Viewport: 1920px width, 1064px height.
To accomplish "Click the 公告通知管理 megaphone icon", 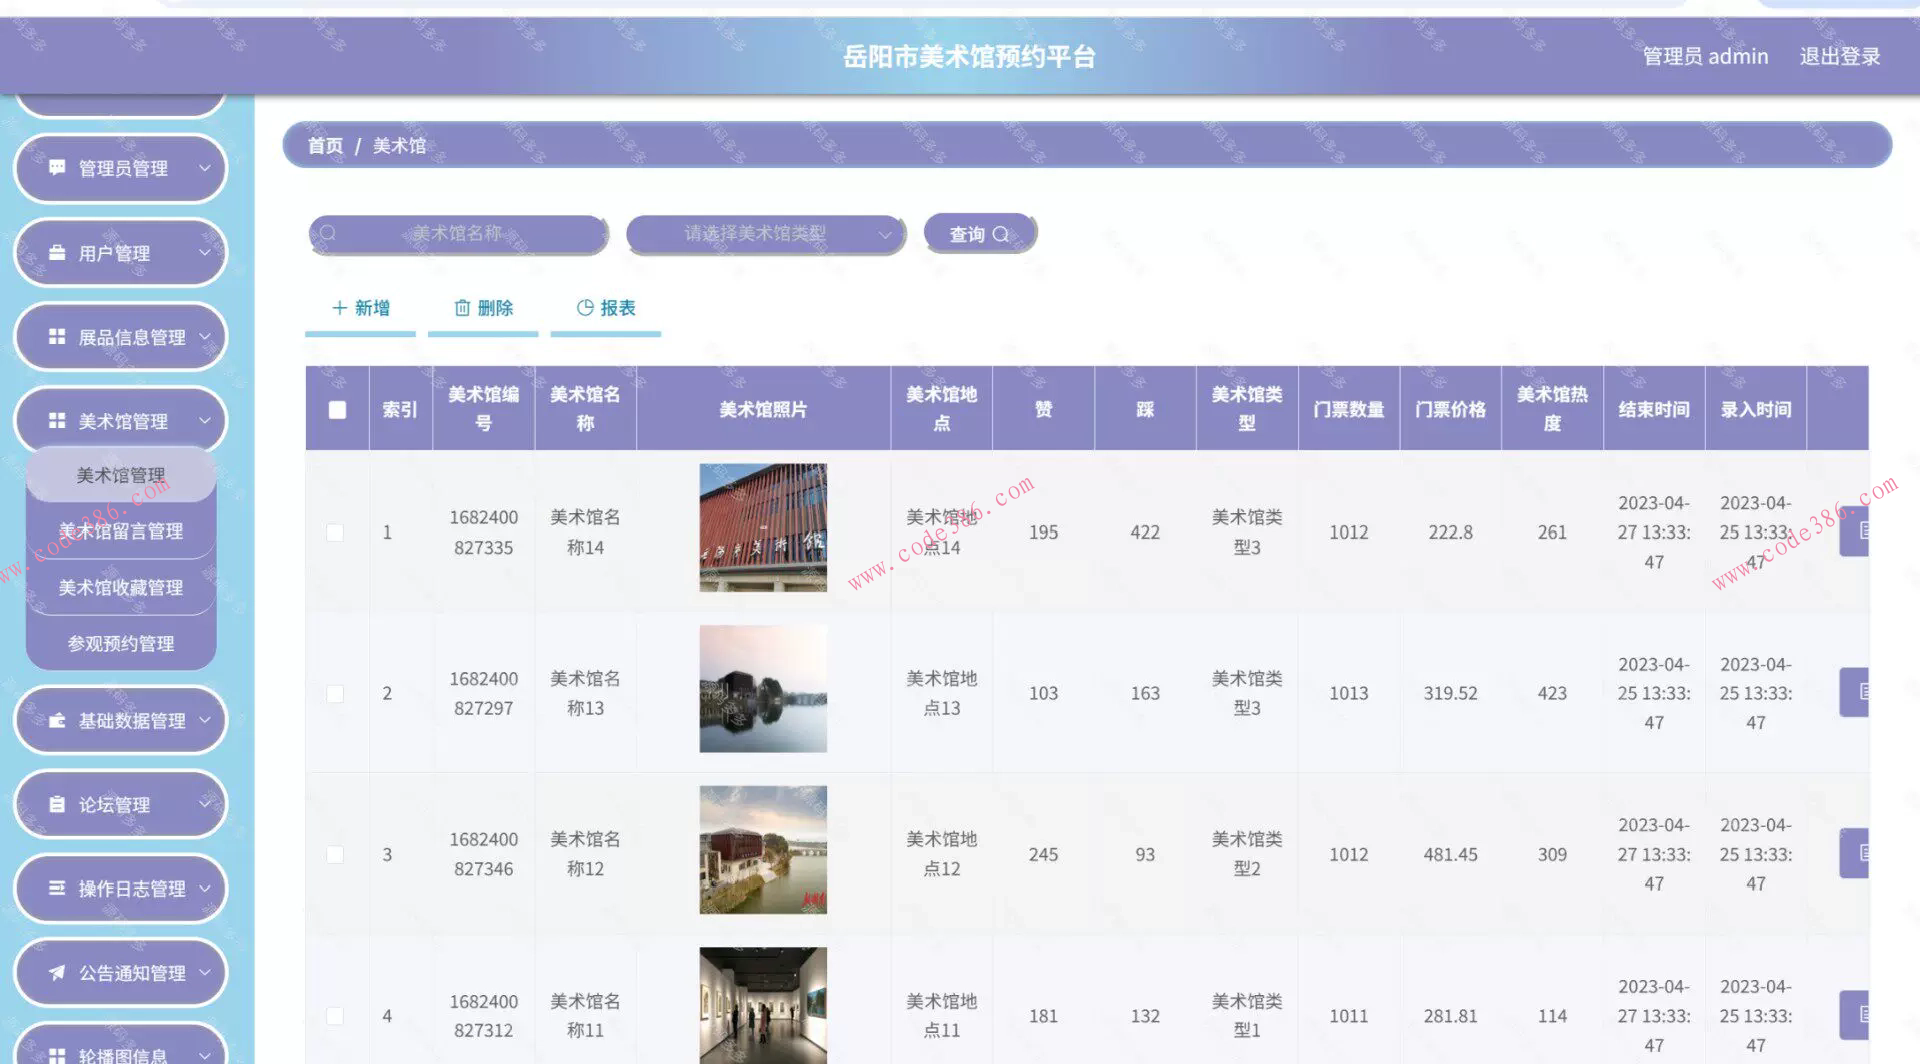I will click(x=57, y=972).
